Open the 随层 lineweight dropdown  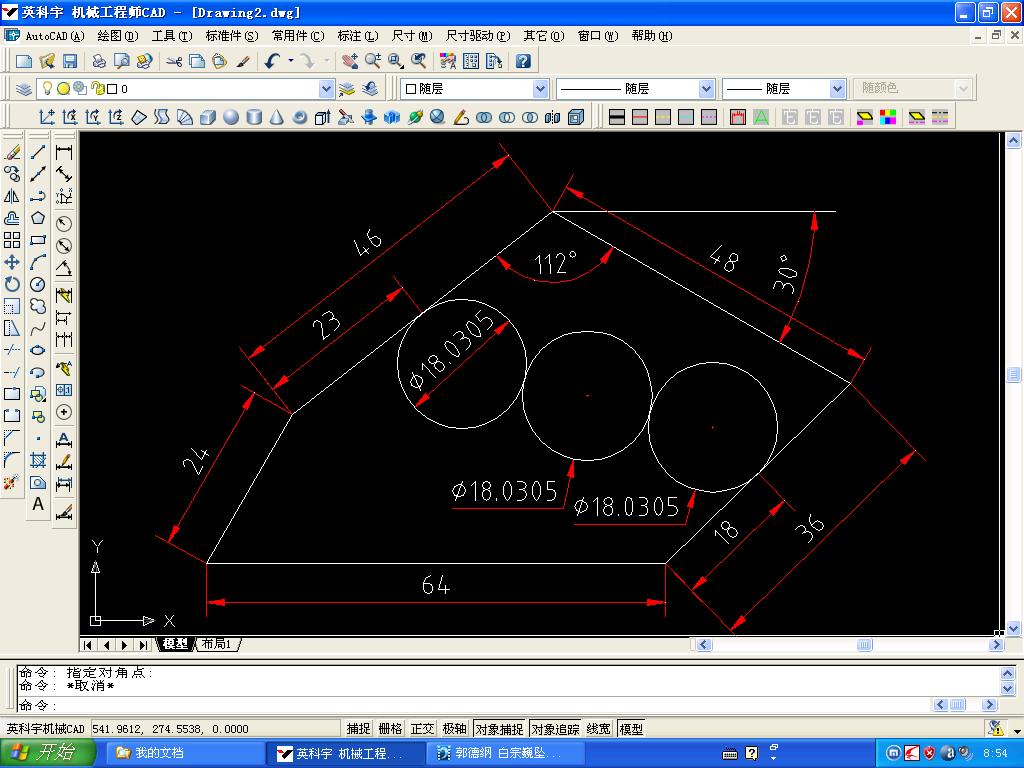coord(838,88)
